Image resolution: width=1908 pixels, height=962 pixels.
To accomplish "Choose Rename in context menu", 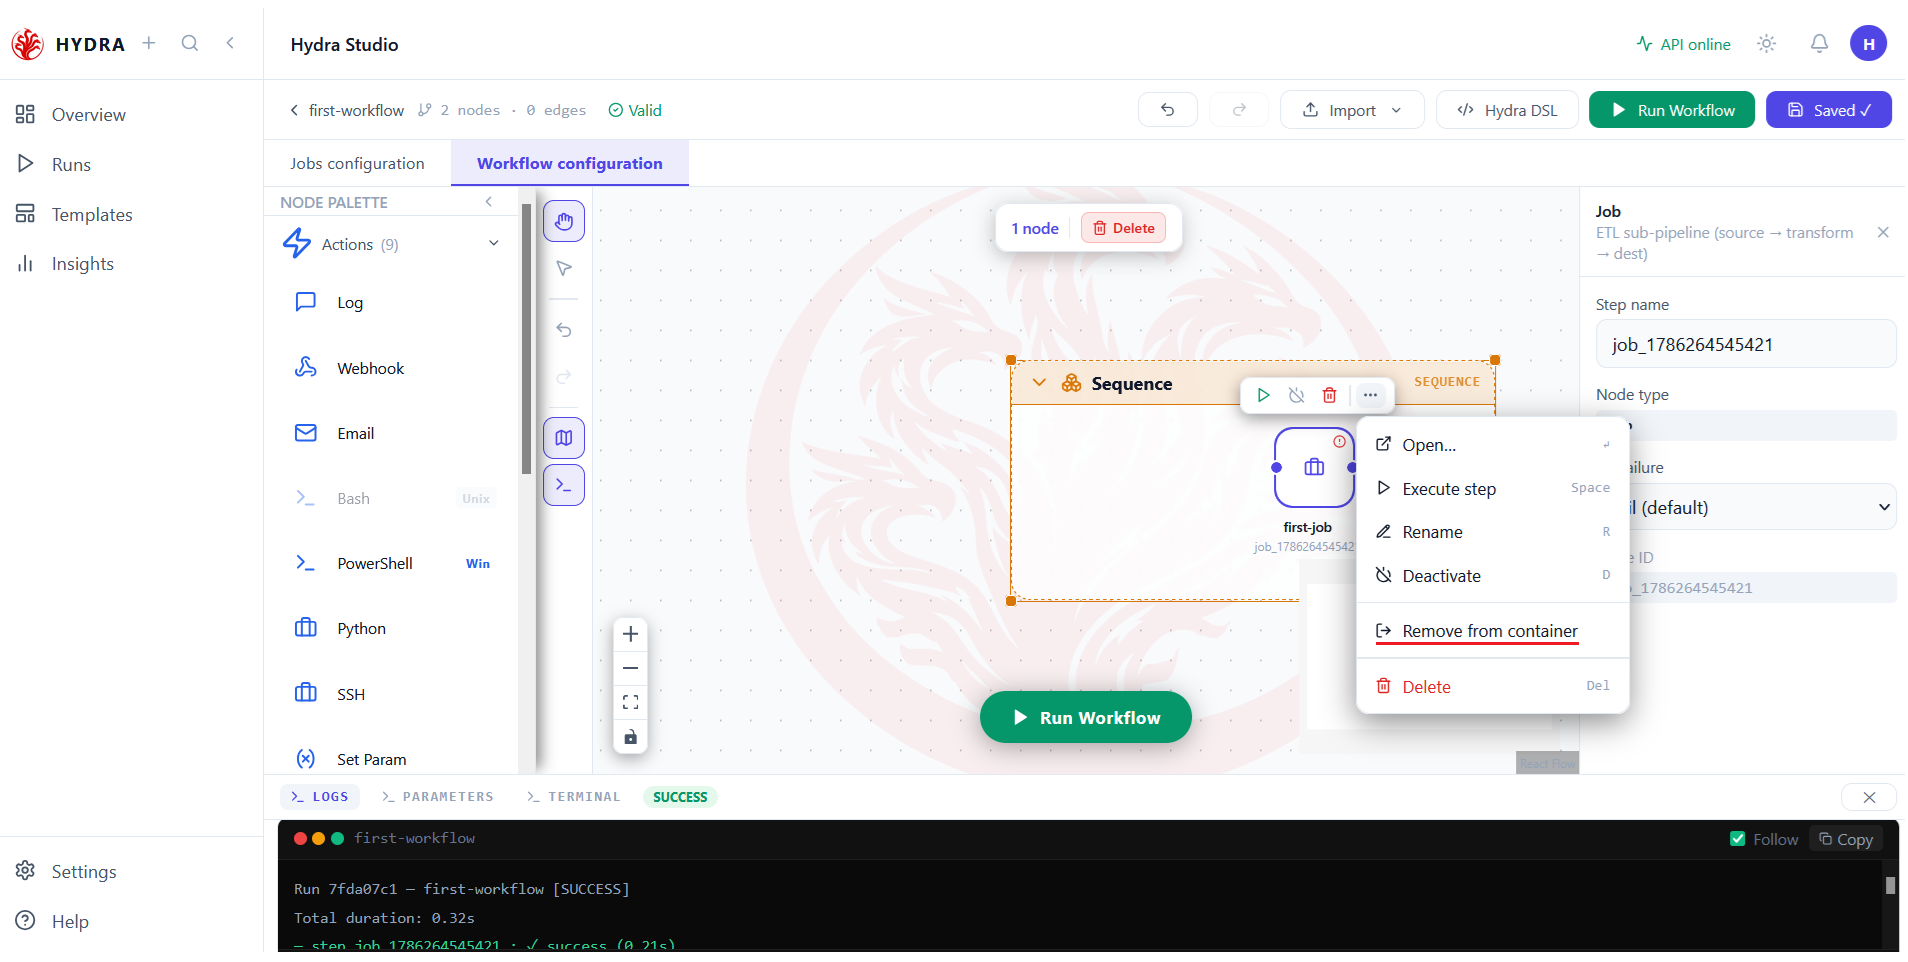I will click(1493, 532).
